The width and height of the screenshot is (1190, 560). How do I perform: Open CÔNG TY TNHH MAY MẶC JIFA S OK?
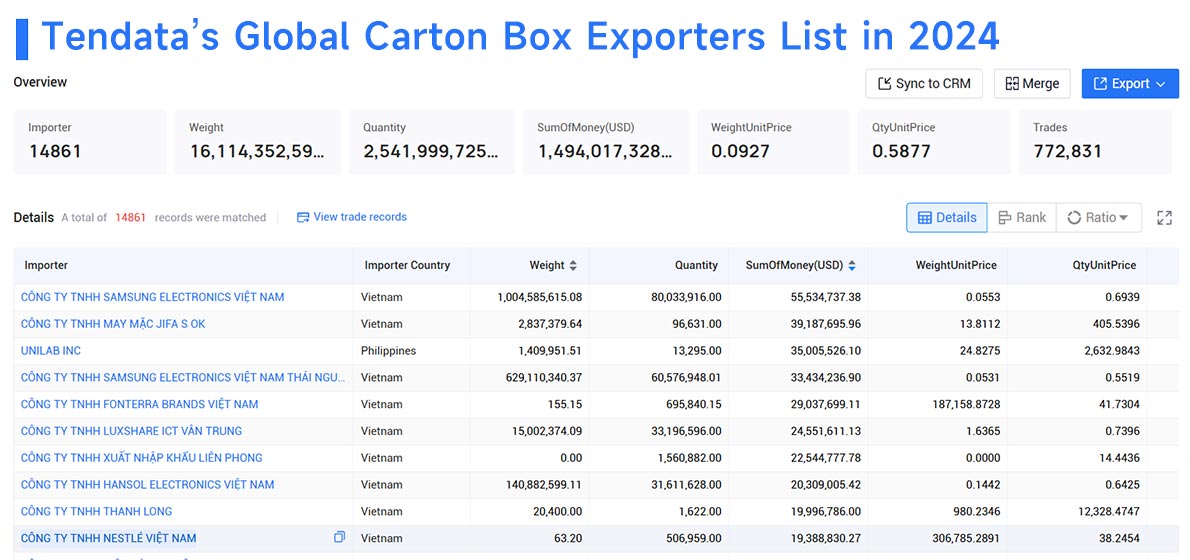pos(113,324)
